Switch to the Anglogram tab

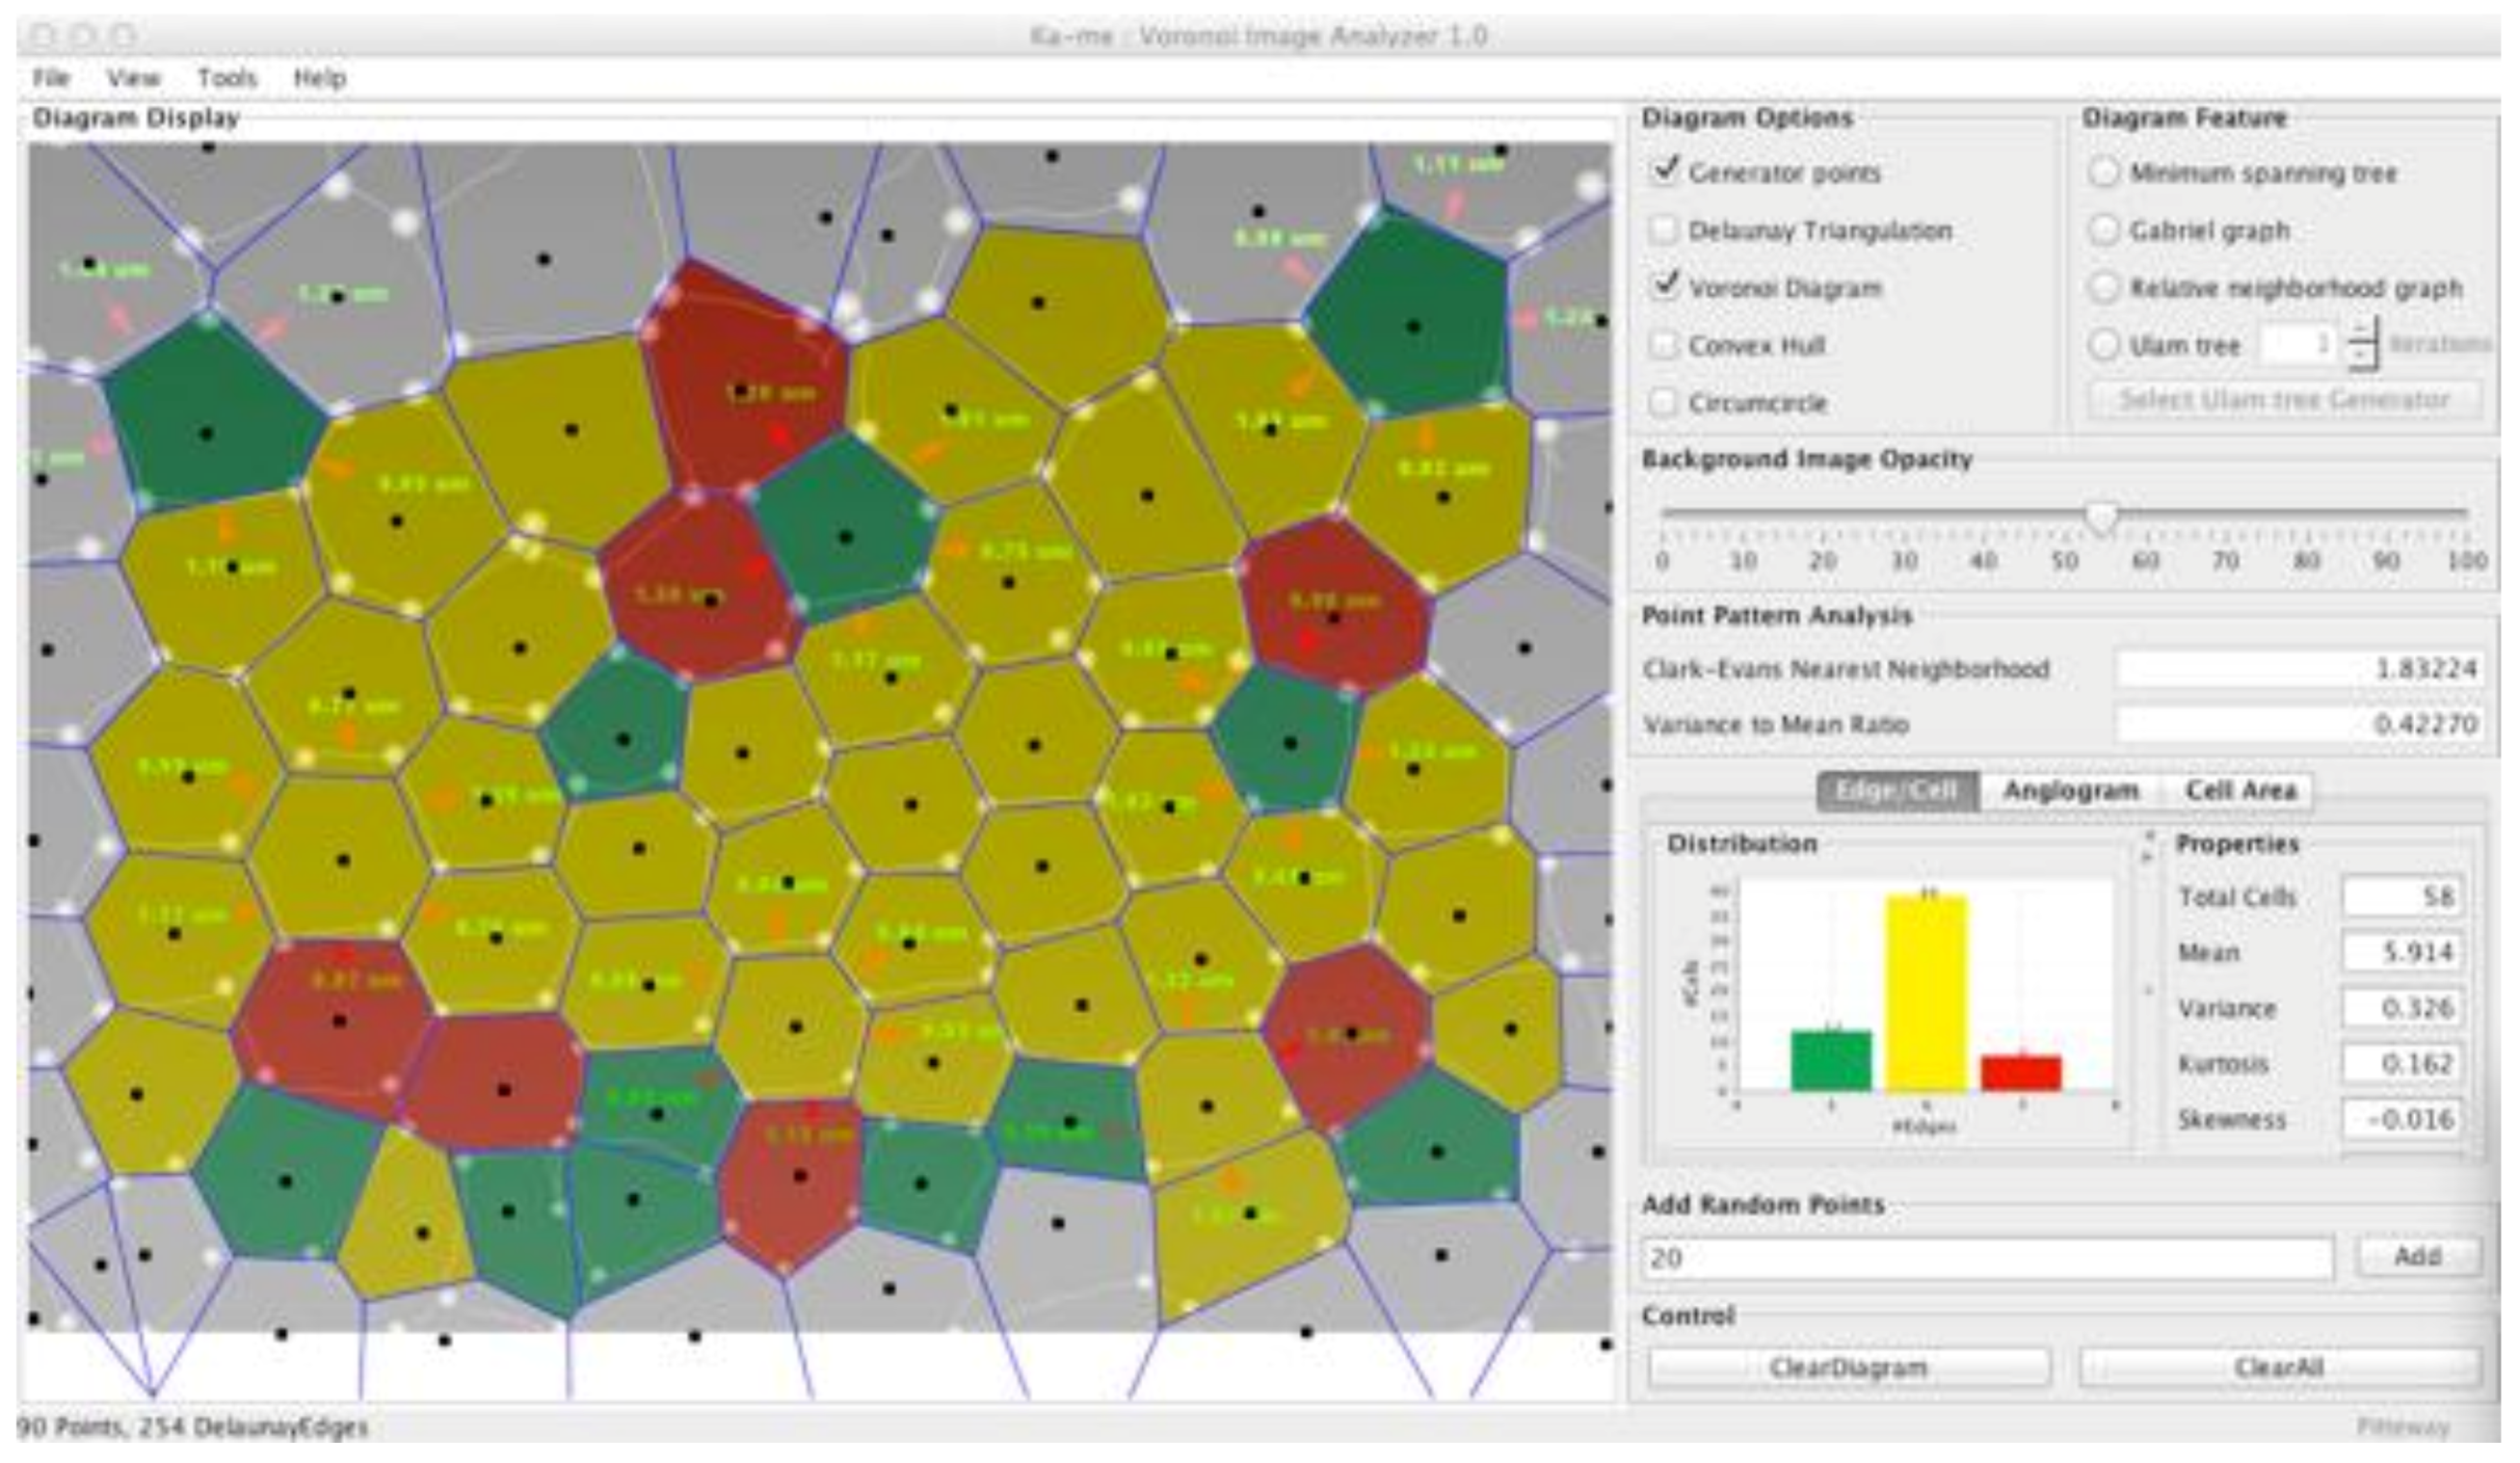[x=2070, y=791]
